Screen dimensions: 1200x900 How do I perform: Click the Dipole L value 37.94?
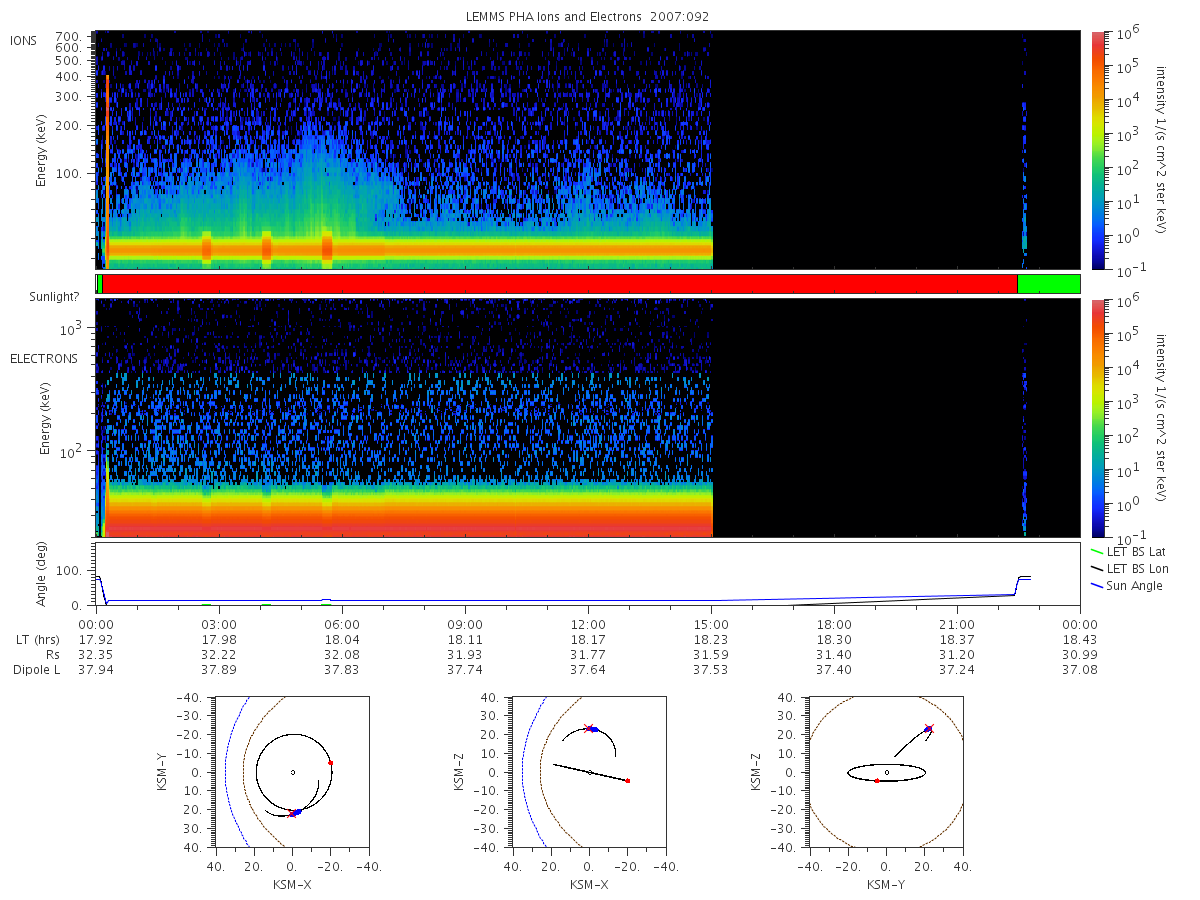pyautogui.click(x=96, y=670)
